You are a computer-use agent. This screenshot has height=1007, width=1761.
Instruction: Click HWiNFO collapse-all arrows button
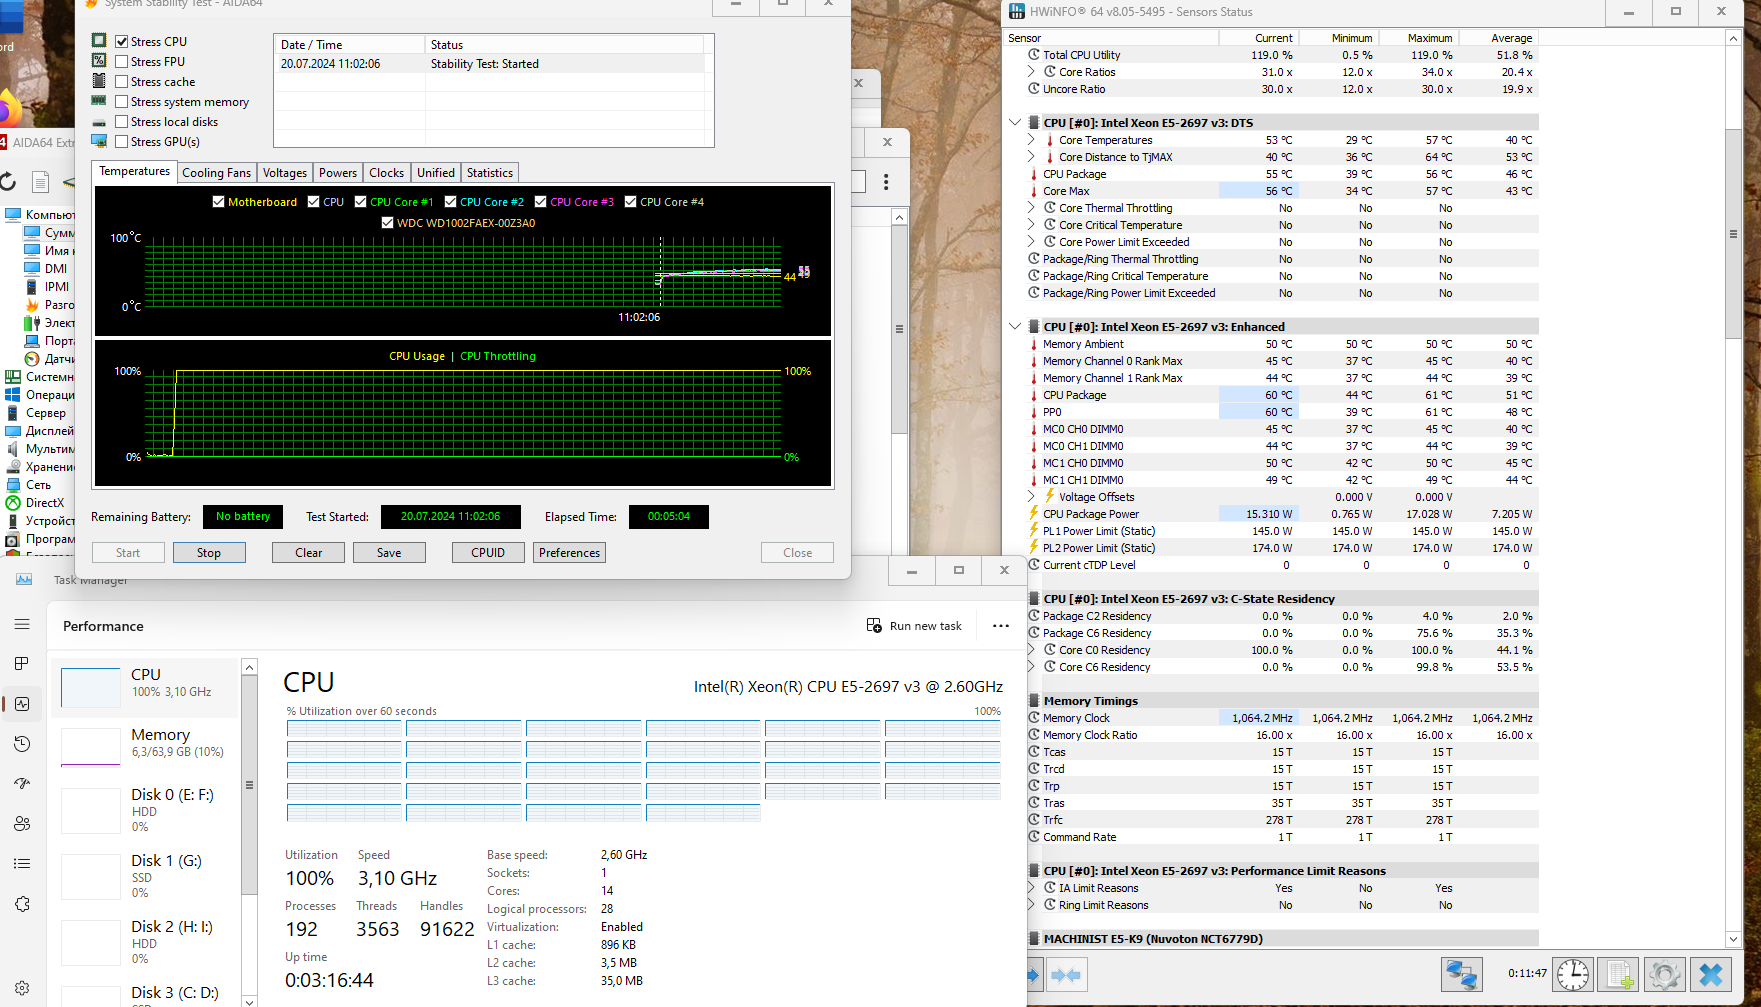click(x=1066, y=975)
